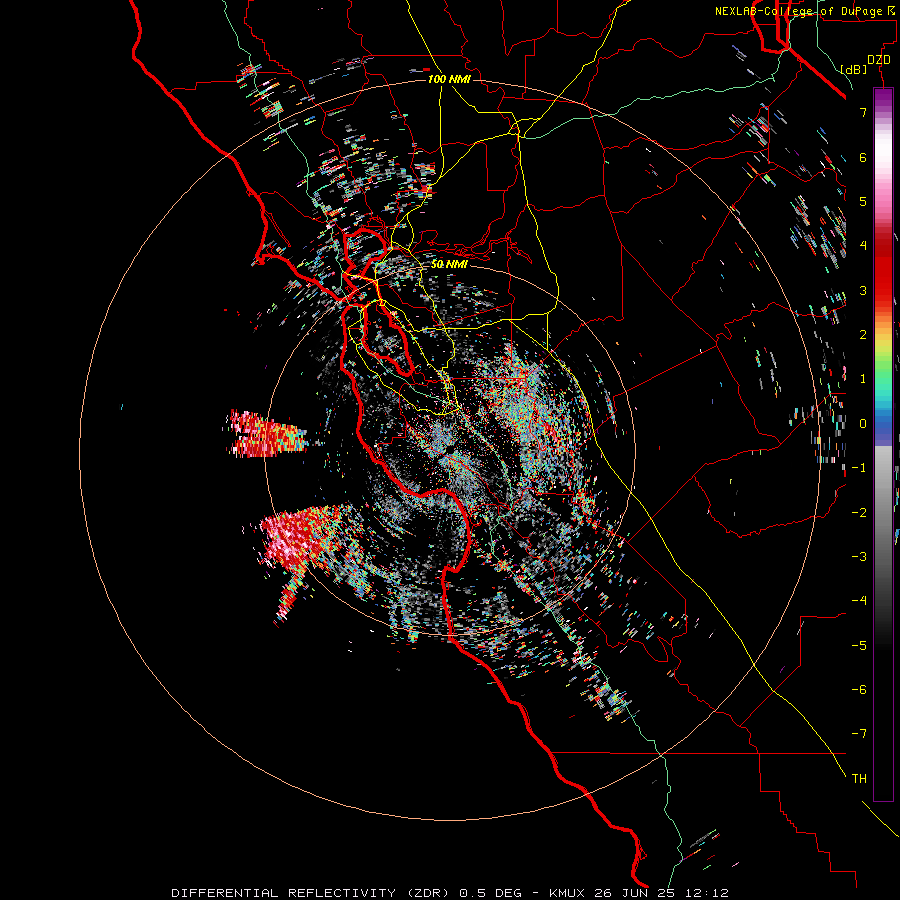
Task: Click the "100 NMI" range ring label
Action: click(x=449, y=79)
